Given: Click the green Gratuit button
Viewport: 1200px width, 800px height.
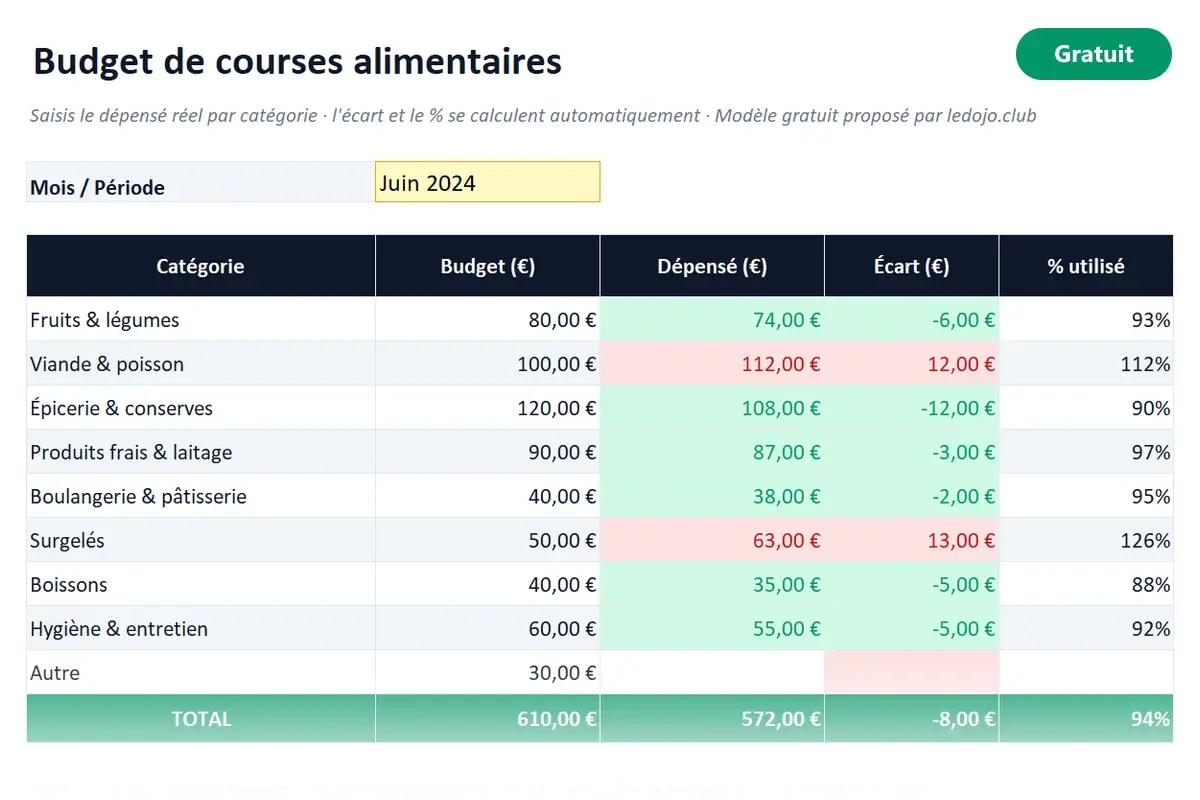Looking at the screenshot, I should tap(1093, 54).
